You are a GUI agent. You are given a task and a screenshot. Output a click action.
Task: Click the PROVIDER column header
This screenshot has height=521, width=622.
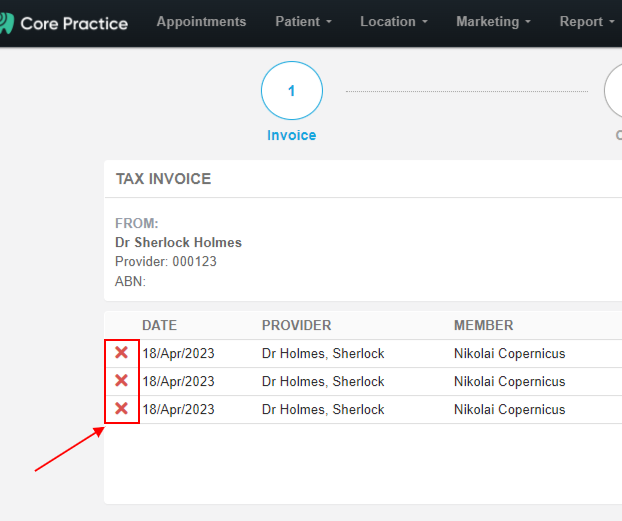tap(296, 325)
